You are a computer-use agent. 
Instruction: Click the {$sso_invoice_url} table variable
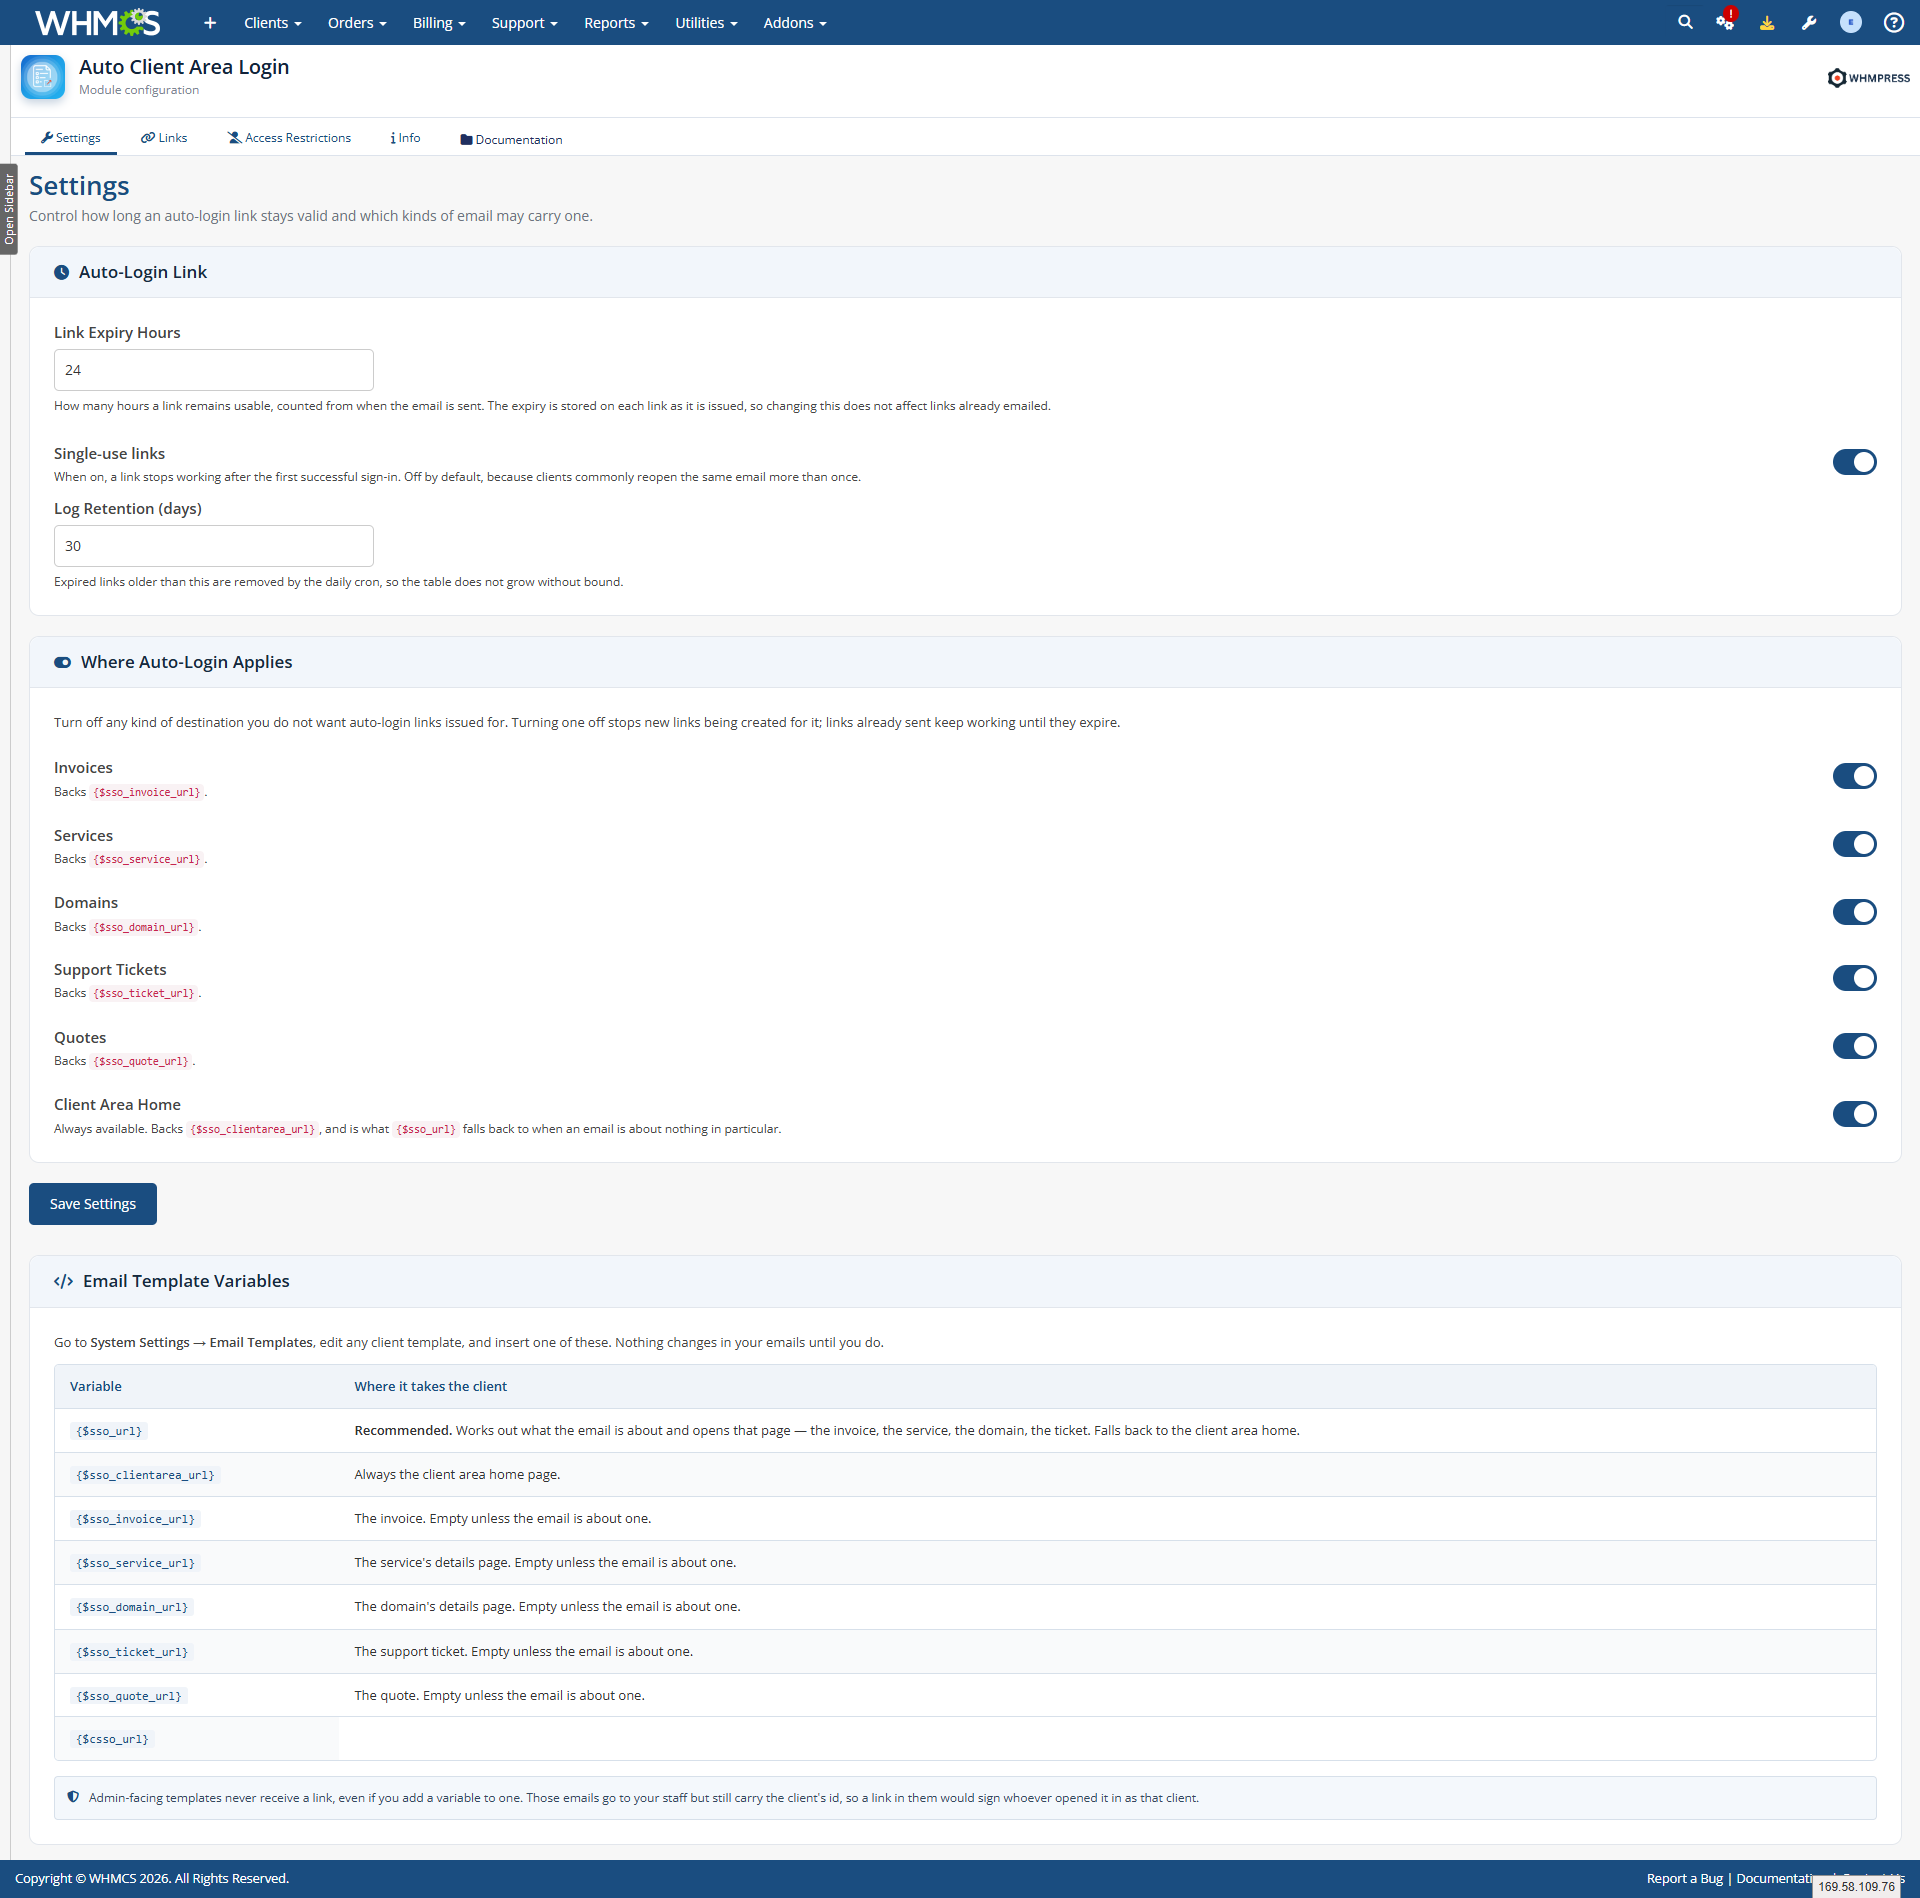(x=136, y=1519)
